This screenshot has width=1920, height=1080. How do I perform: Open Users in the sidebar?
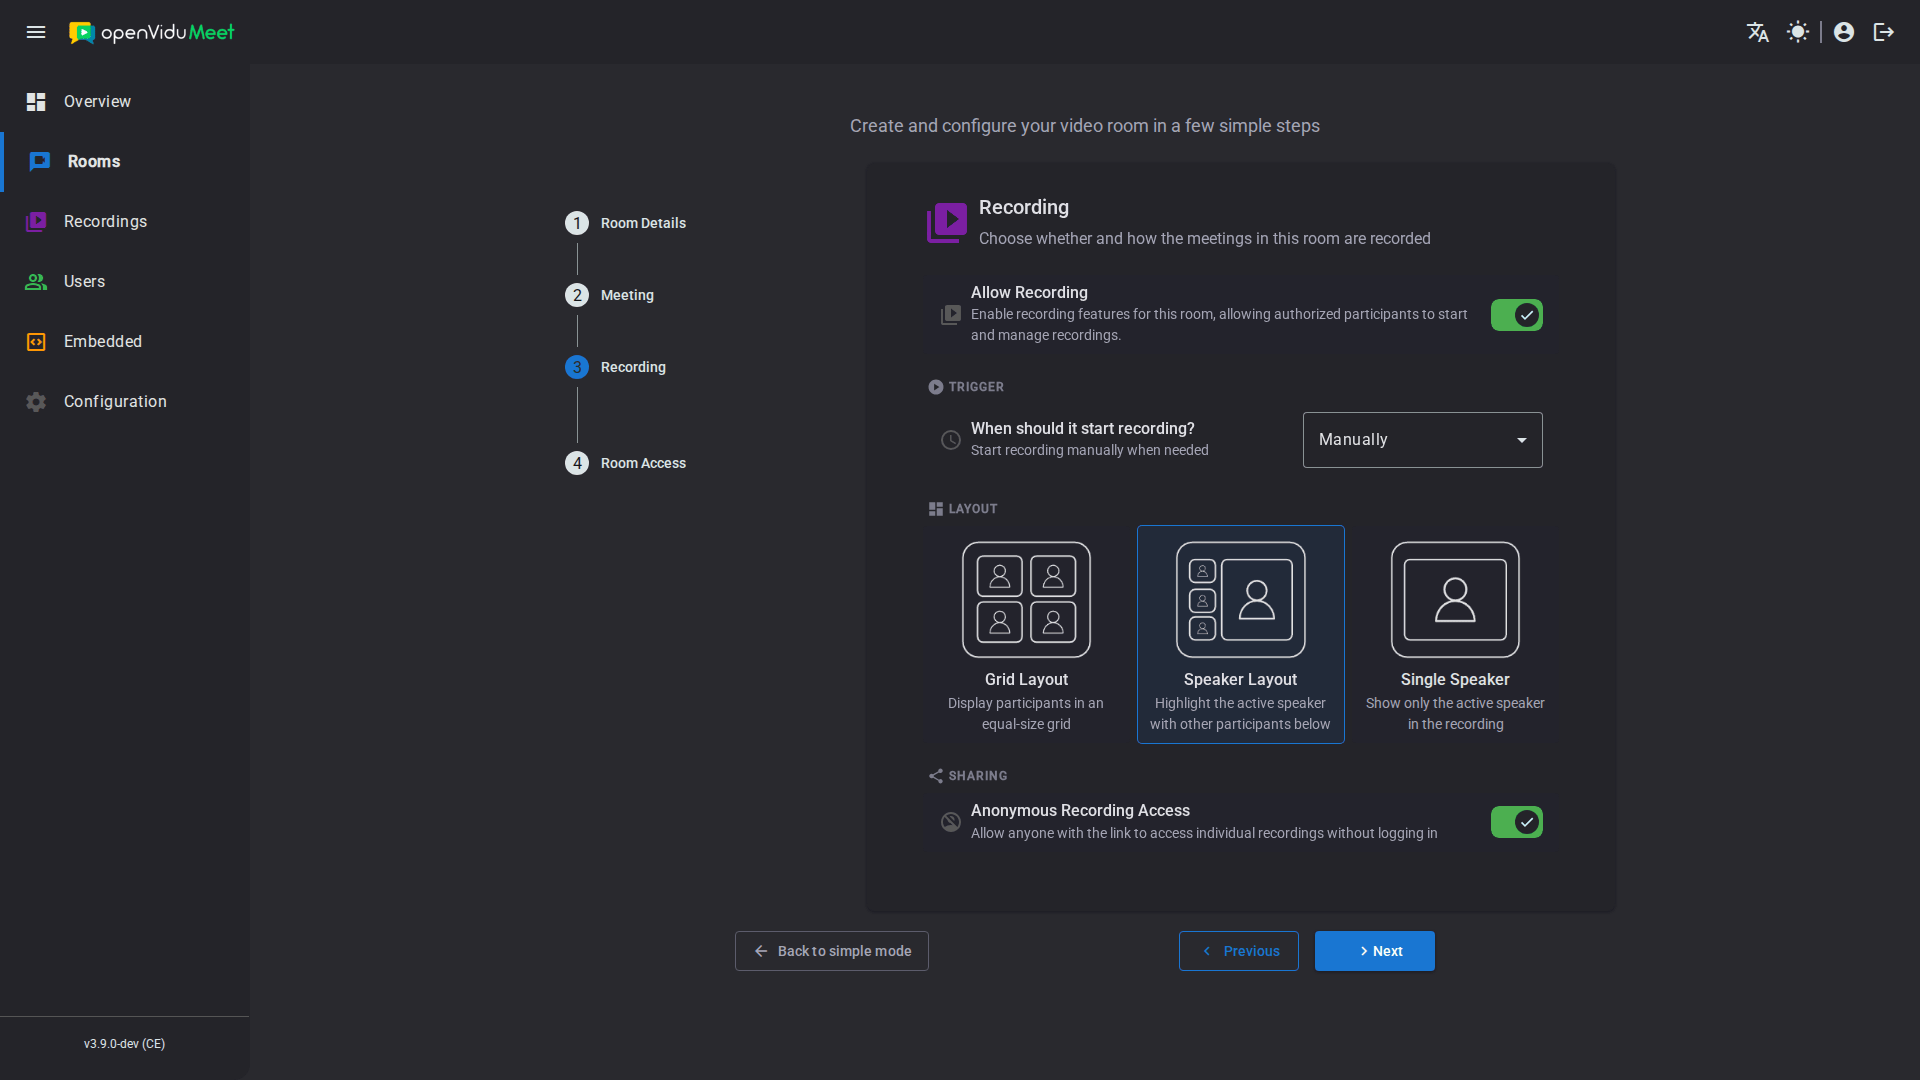tap(124, 282)
